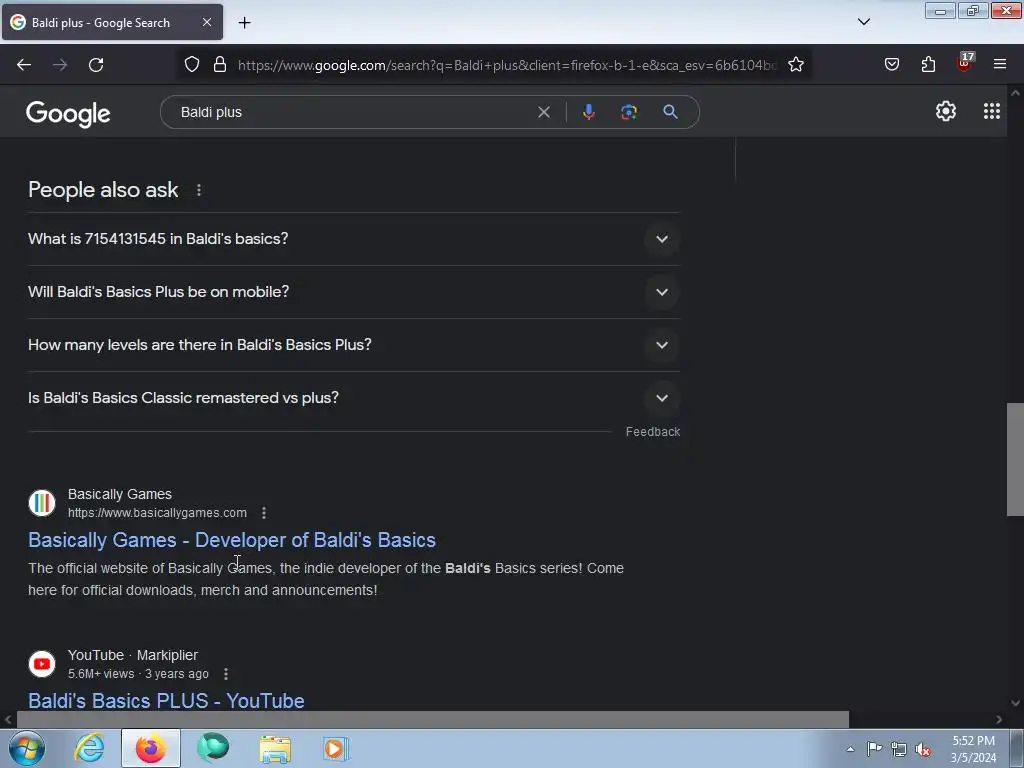Open the Google apps grid

(x=991, y=112)
